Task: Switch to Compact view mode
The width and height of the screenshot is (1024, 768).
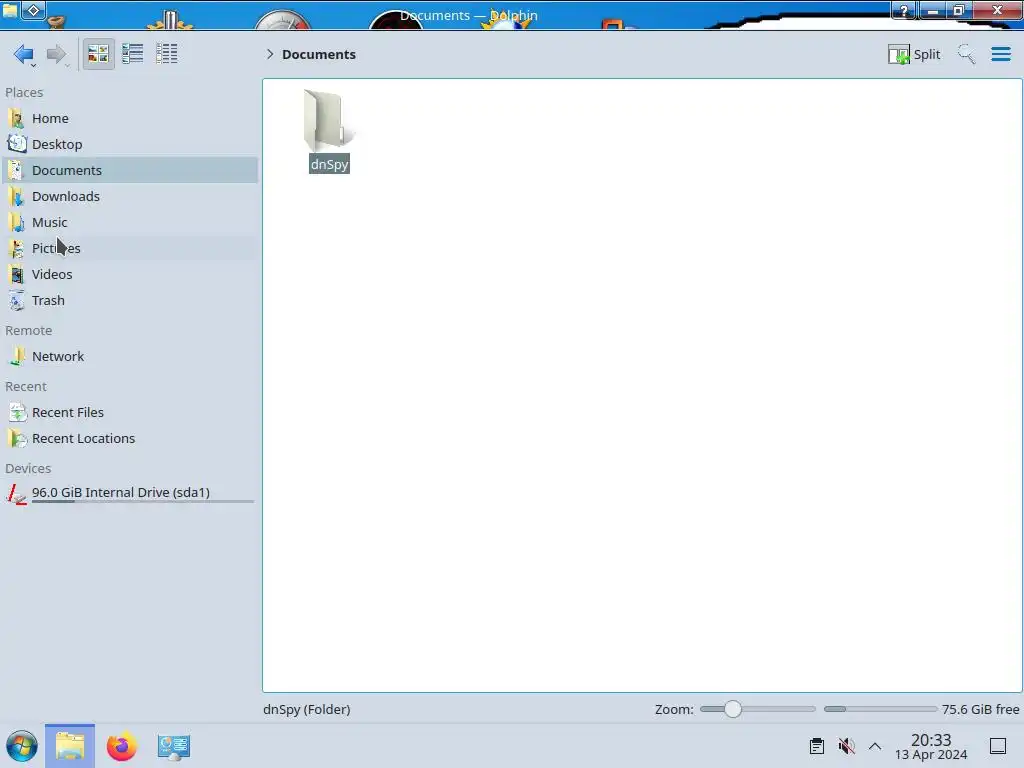Action: (x=133, y=54)
